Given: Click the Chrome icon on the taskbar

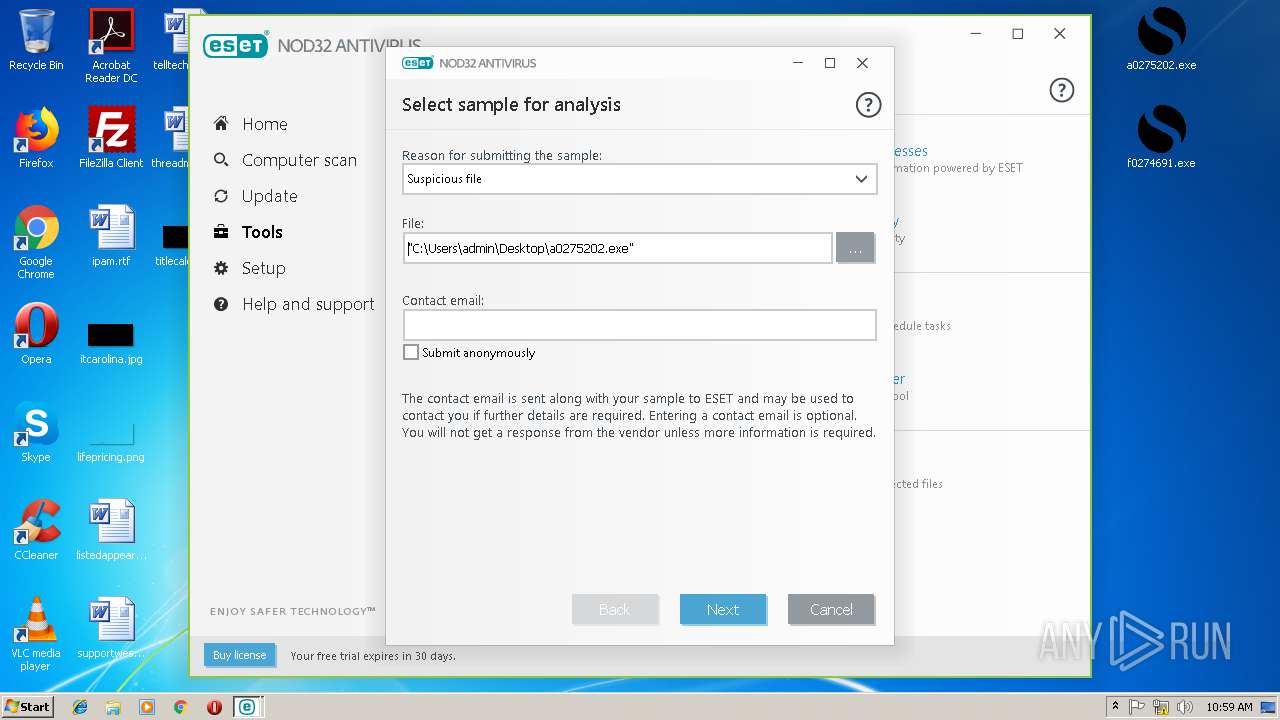Looking at the screenshot, I should point(180,707).
